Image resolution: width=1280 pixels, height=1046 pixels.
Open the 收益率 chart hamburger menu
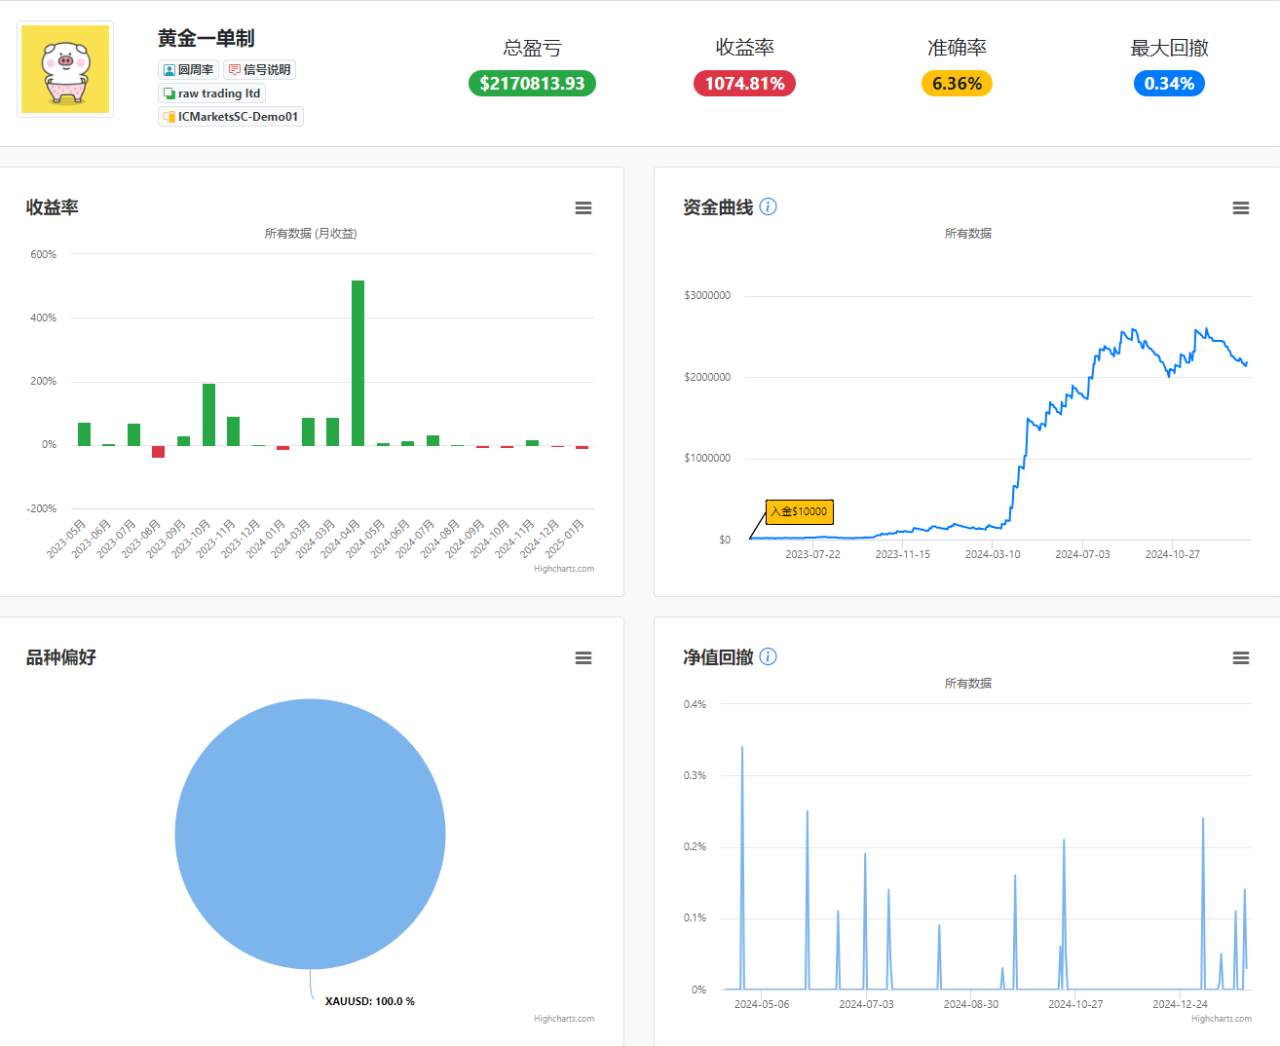pyautogui.click(x=583, y=208)
